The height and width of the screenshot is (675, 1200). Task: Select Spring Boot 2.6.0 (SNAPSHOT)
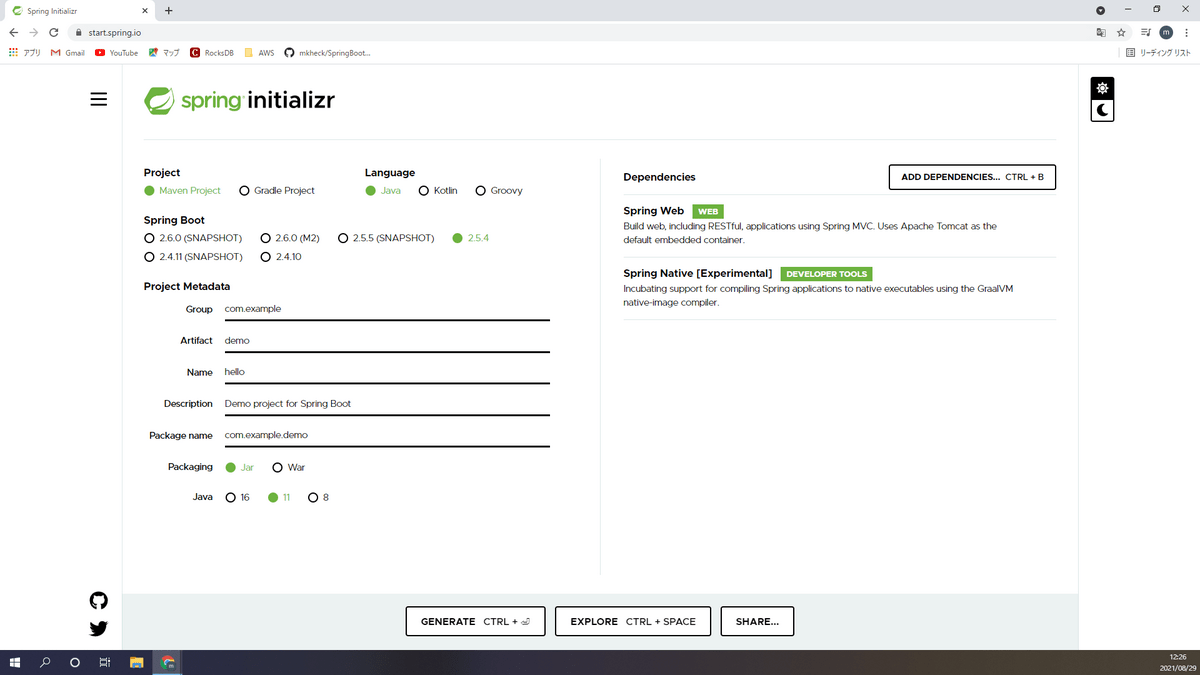point(193,238)
